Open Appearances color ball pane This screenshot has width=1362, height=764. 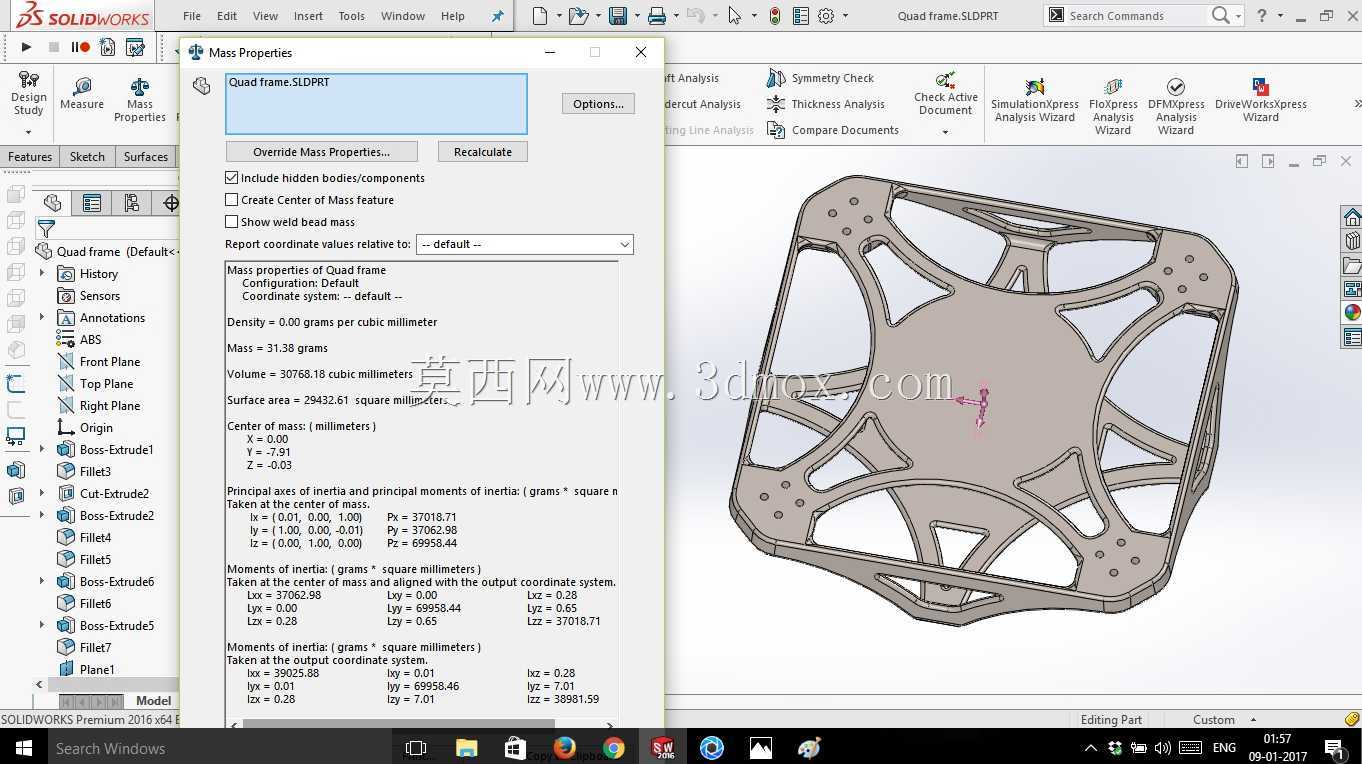[x=1352, y=313]
